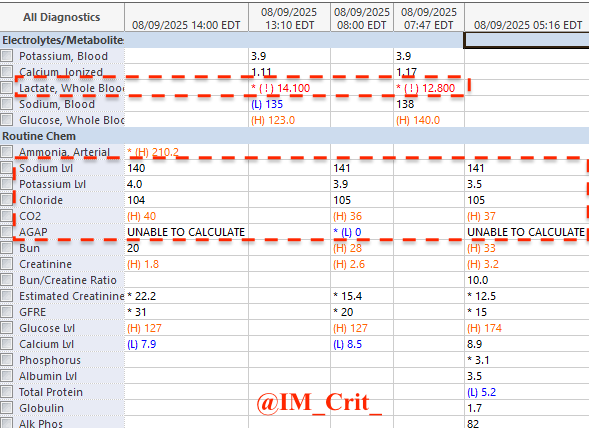Viewport: 589px width, 428px height.
Task: Click the Potassium Lvl value 4.0
Action: pos(134,184)
